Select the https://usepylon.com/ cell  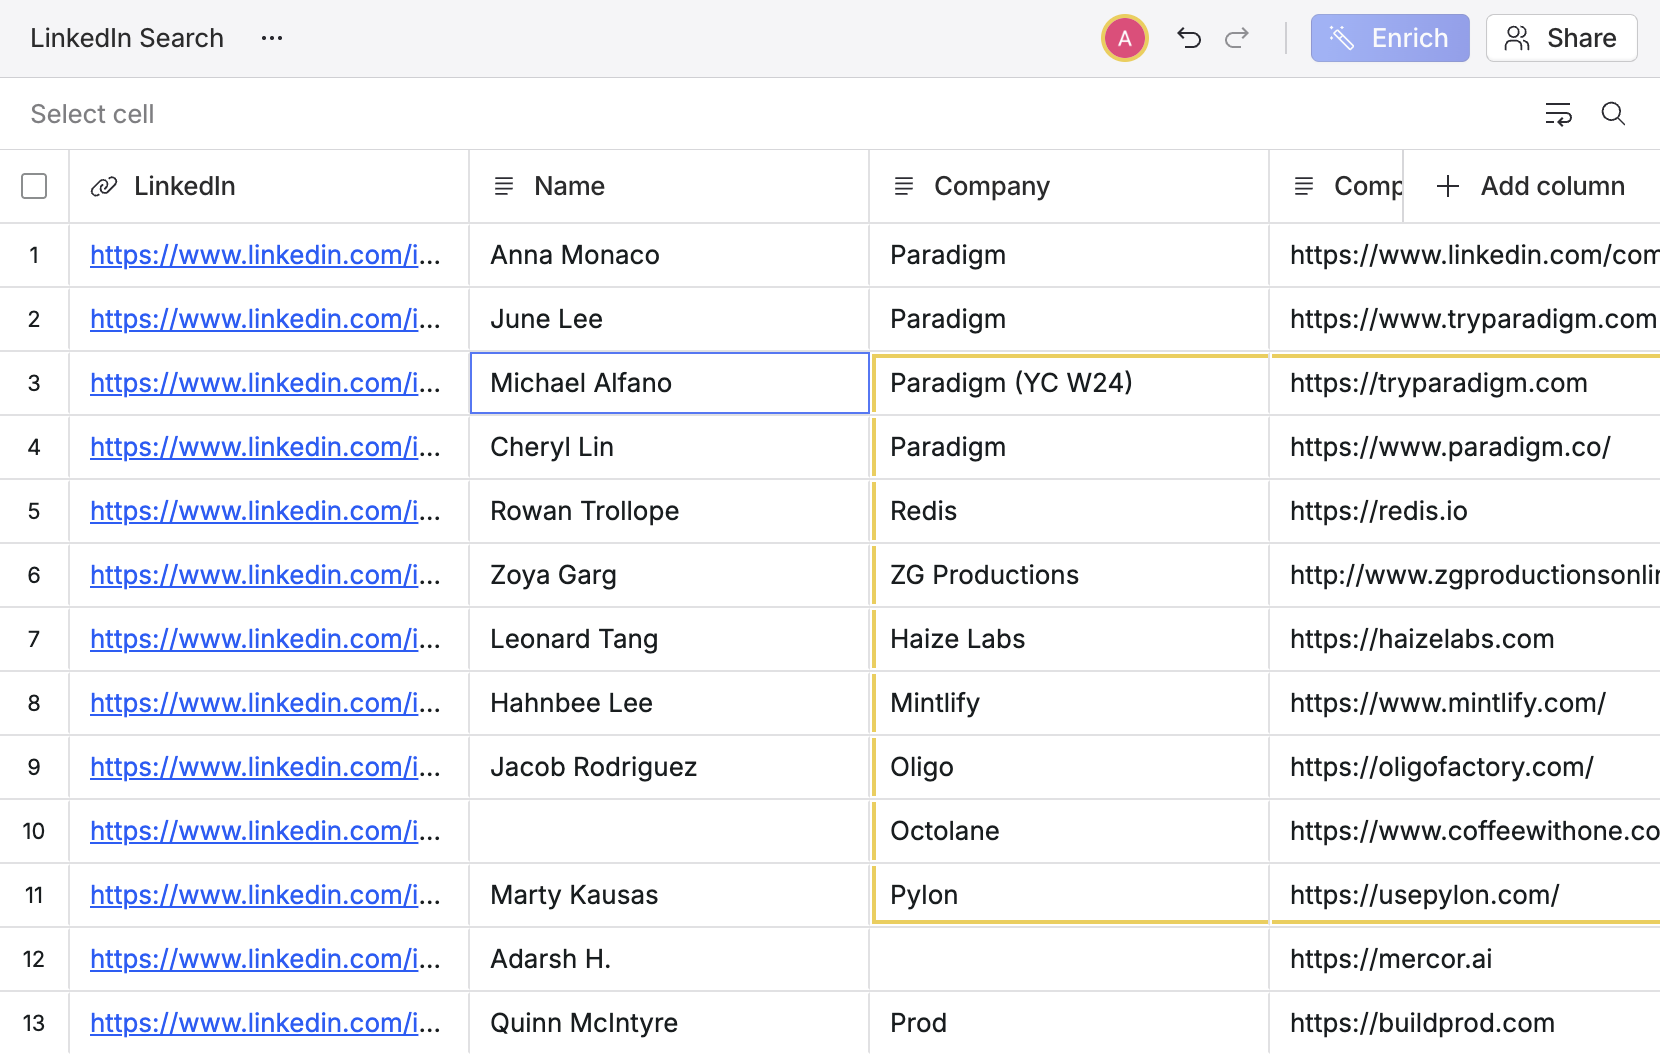1465,895
